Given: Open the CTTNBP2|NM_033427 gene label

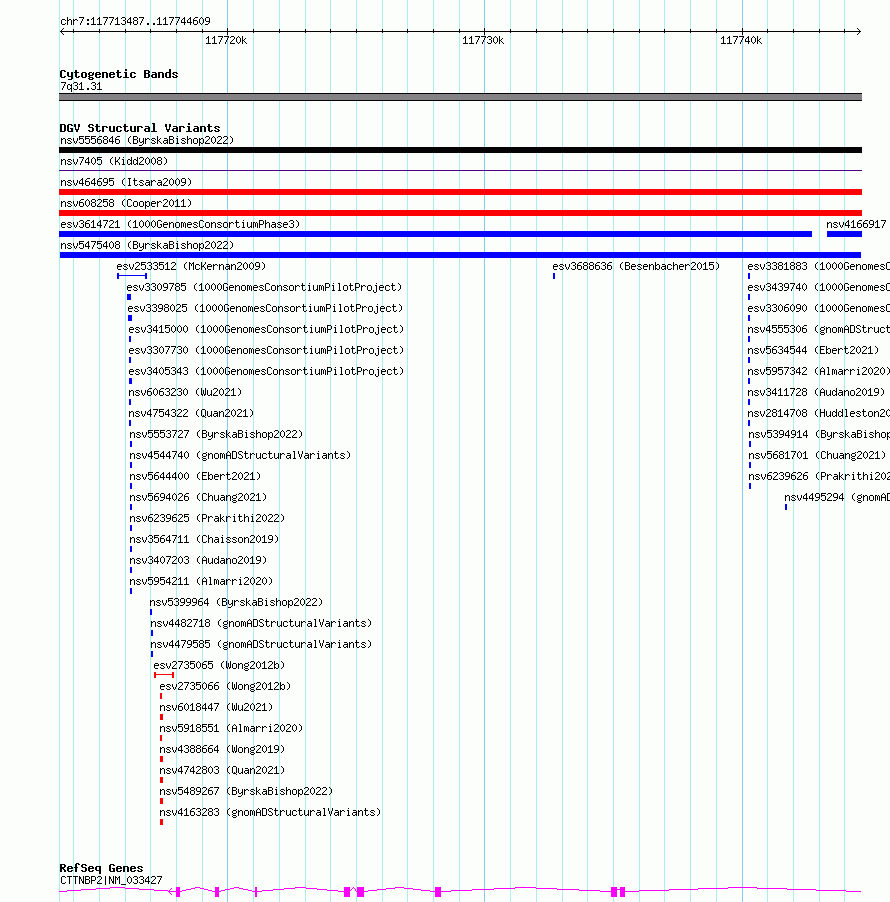Looking at the screenshot, I should tap(111, 880).
